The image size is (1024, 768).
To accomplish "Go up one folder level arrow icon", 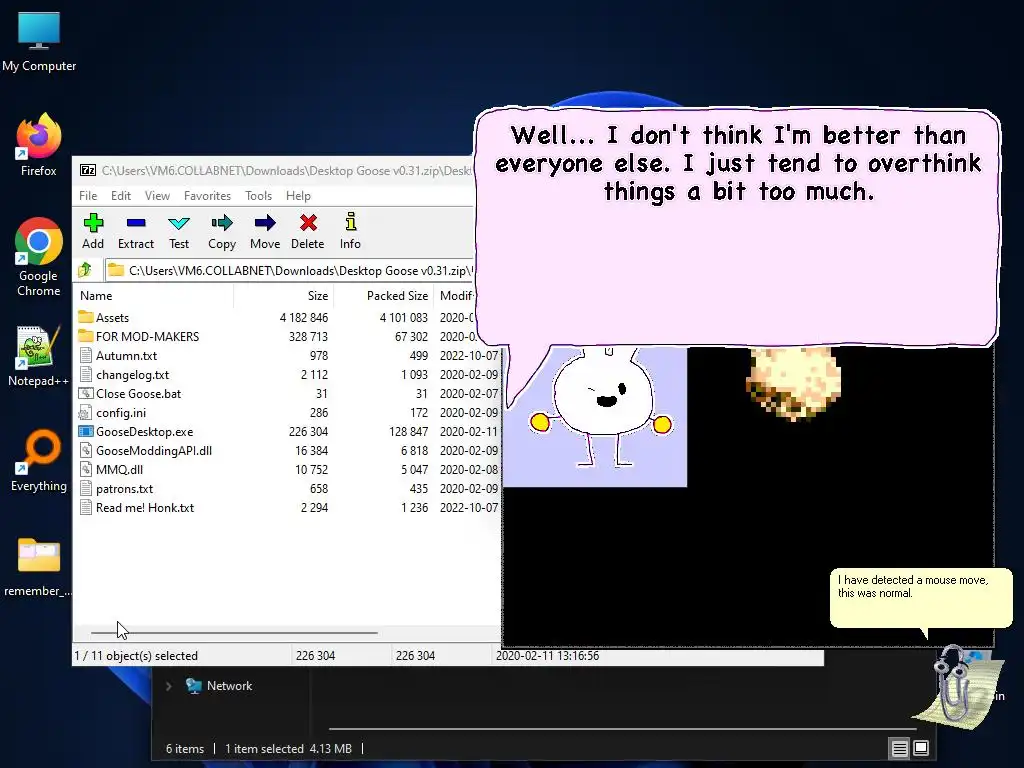I will pyautogui.click(x=85, y=270).
